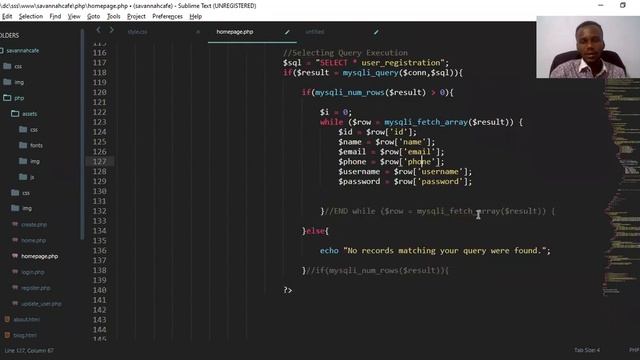This screenshot has width=640, height=360.
Task: Switch to the first tab left of homepage.php
Action: coord(138,32)
